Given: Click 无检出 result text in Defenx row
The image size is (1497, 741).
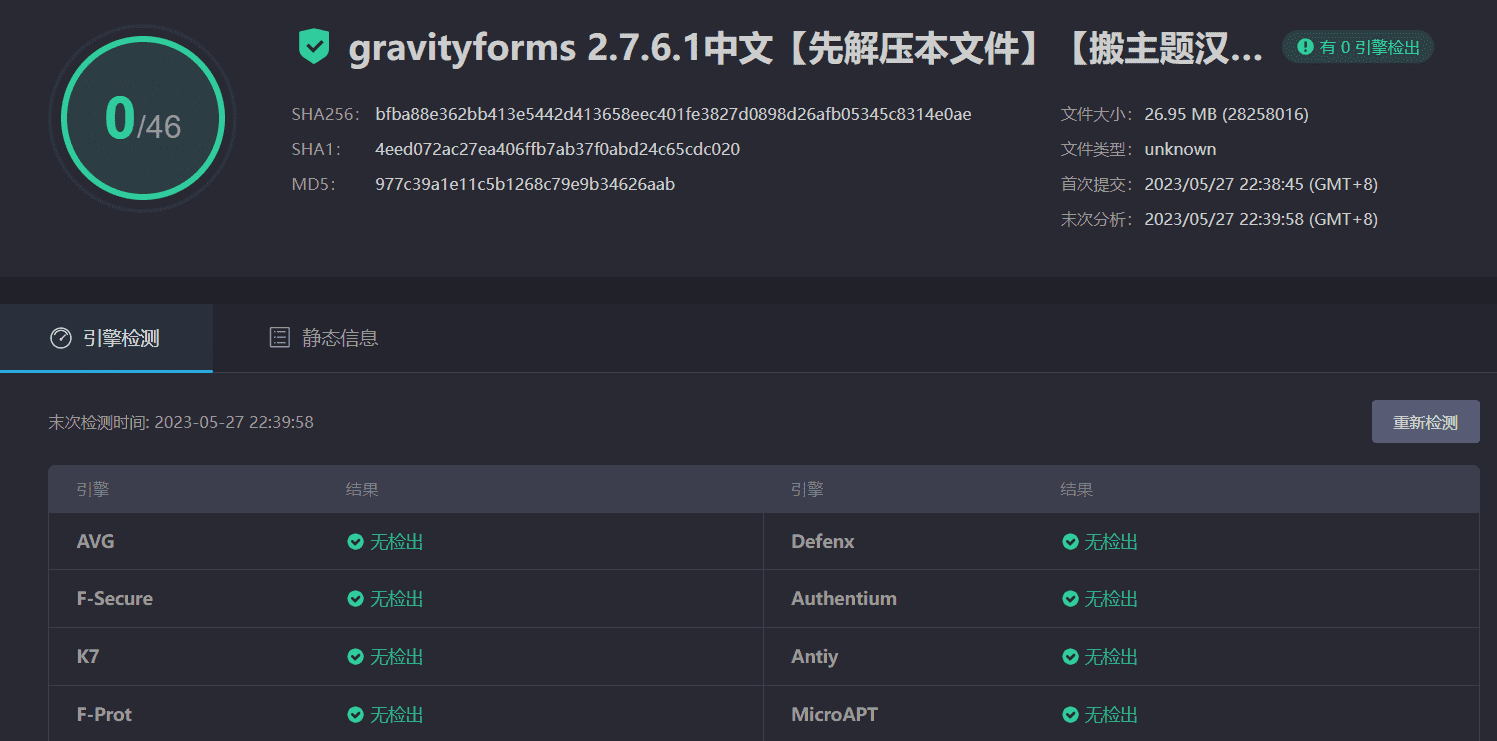Looking at the screenshot, I should (1112, 542).
